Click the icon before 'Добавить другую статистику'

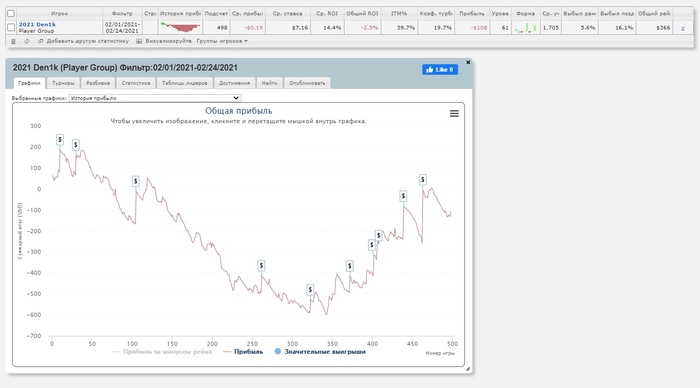41,41
